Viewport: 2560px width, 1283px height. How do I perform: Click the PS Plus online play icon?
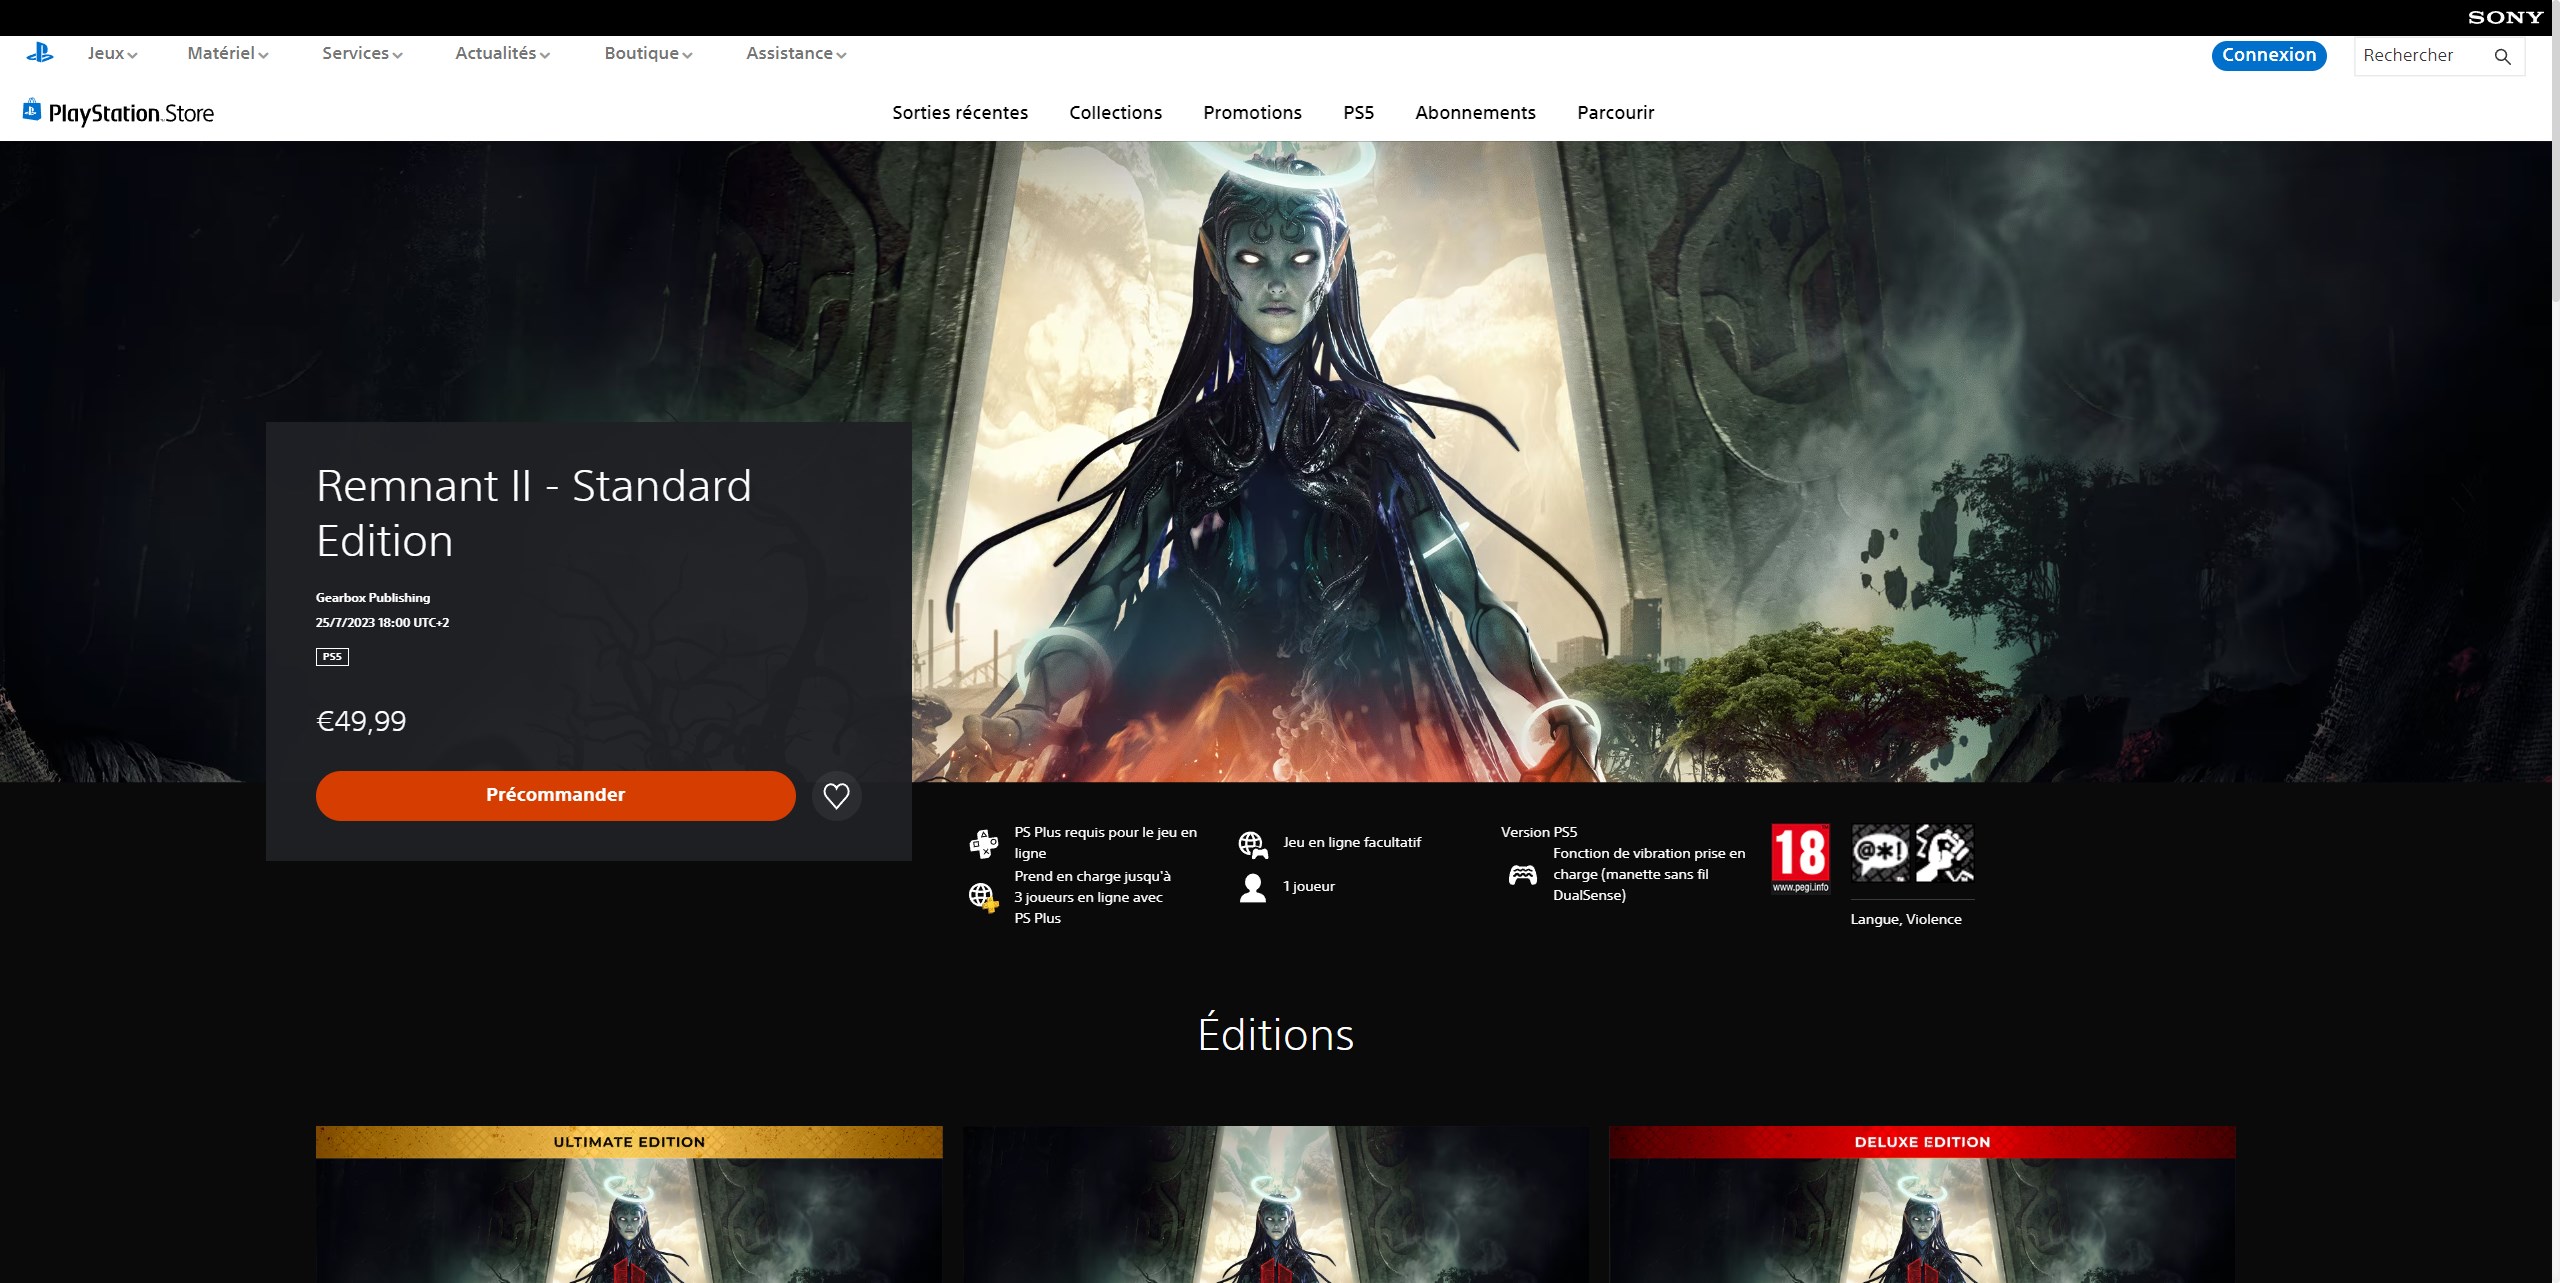[x=984, y=843]
